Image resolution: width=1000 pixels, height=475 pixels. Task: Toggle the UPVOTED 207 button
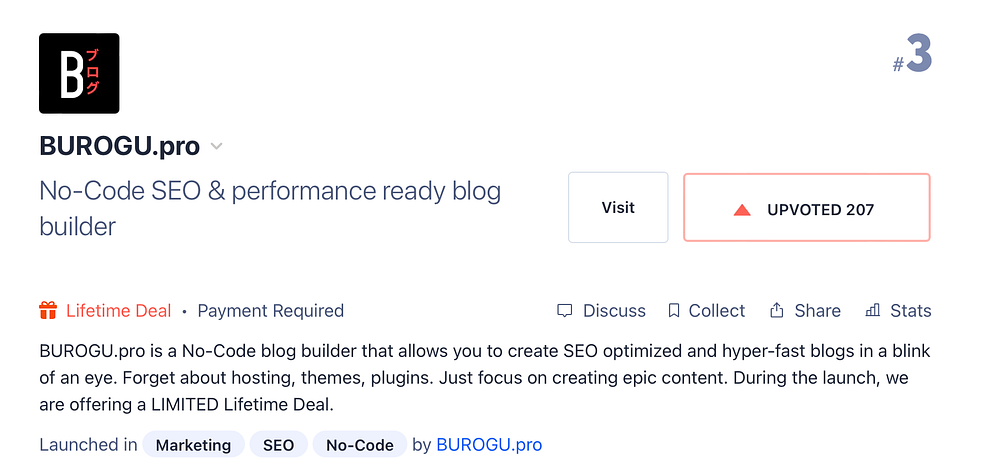tap(806, 208)
